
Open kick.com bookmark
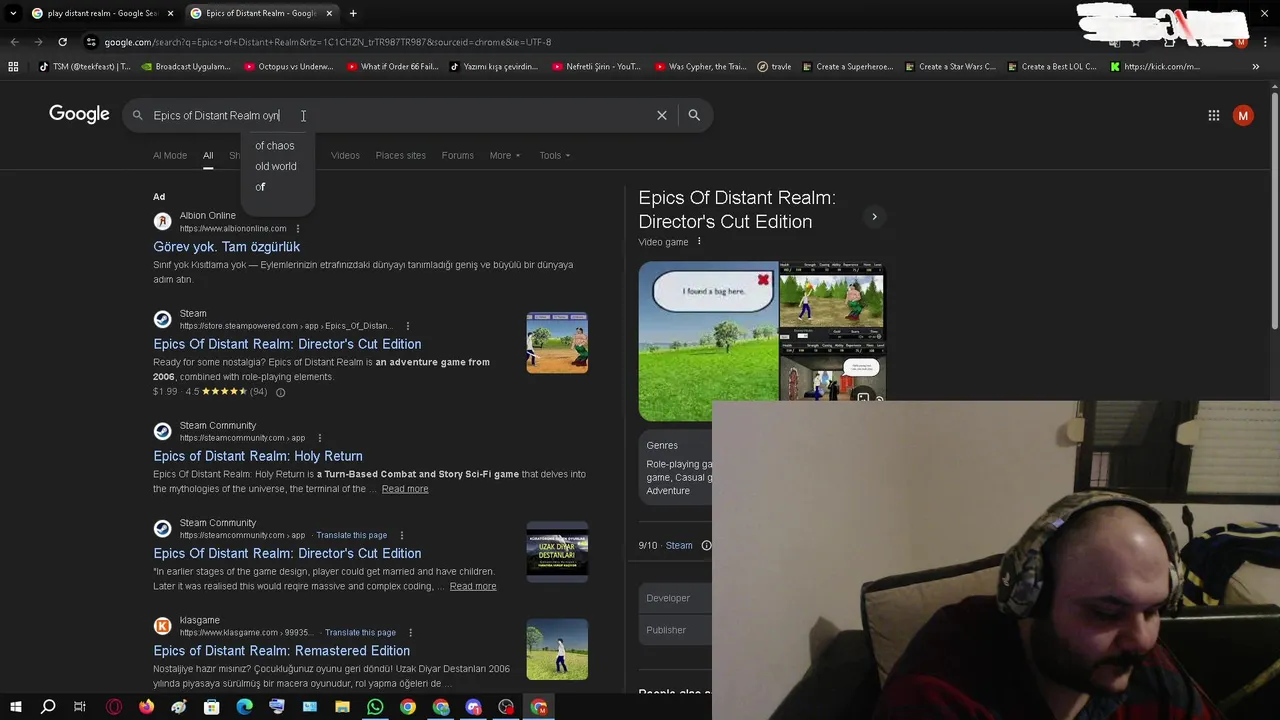click(1155, 67)
